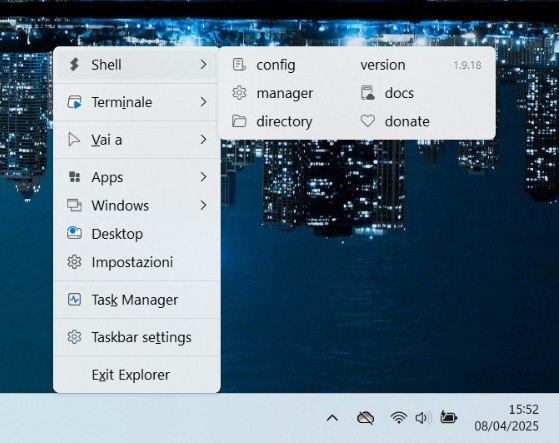This screenshot has width=559, height=443.
Task: Open the Wi-Fi network tray icon
Action: pyautogui.click(x=399, y=417)
